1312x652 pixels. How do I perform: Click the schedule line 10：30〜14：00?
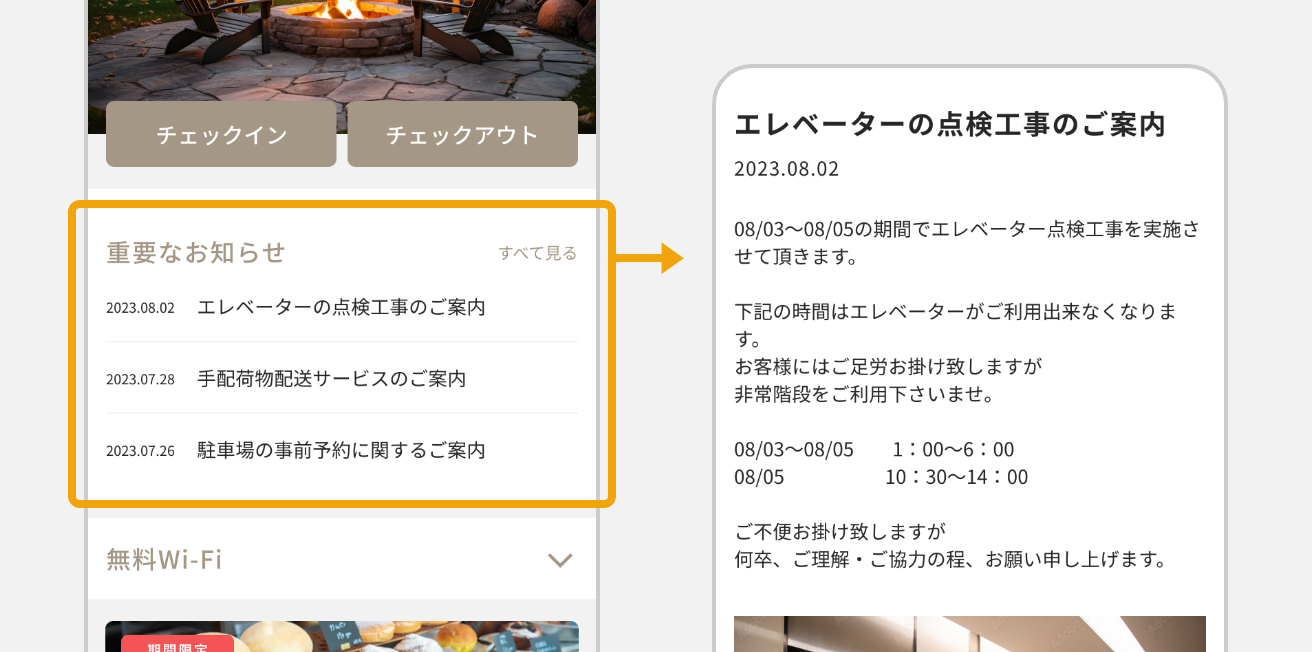point(956,477)
